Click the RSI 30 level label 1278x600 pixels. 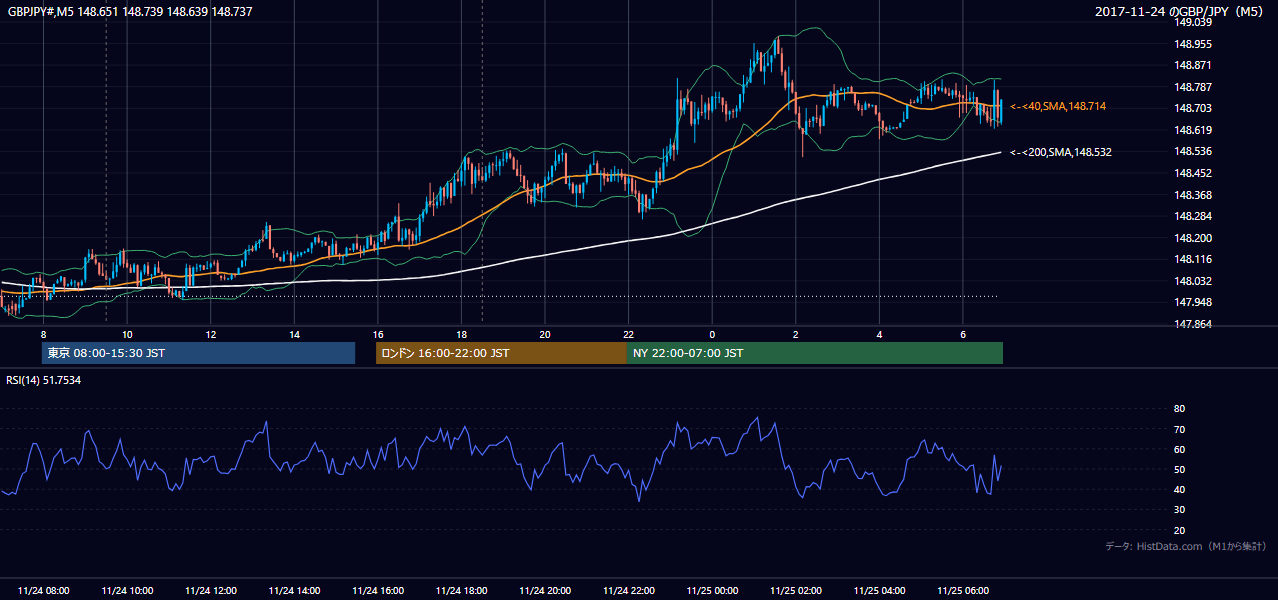pos(1179,510)
